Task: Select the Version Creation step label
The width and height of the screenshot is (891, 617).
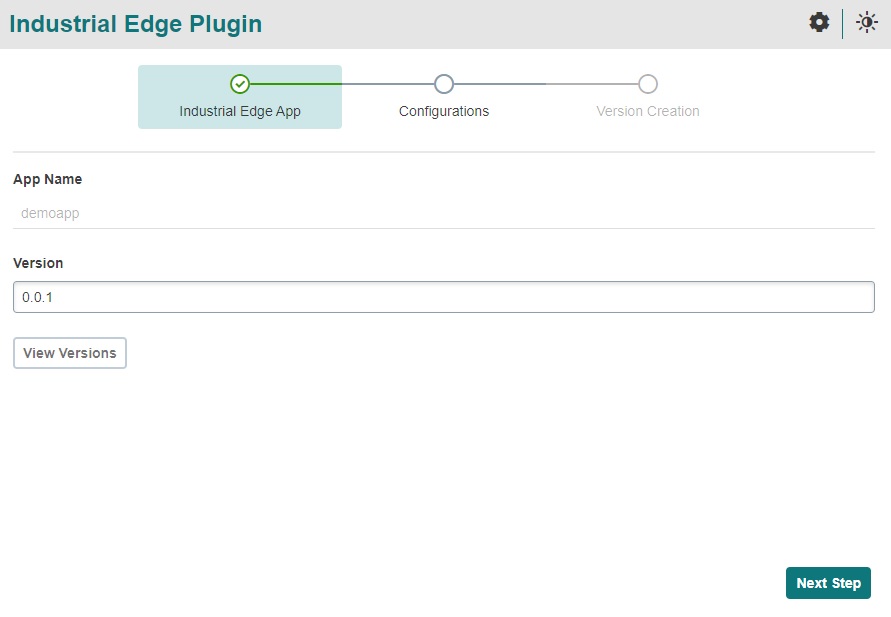Action: point(648,111)
